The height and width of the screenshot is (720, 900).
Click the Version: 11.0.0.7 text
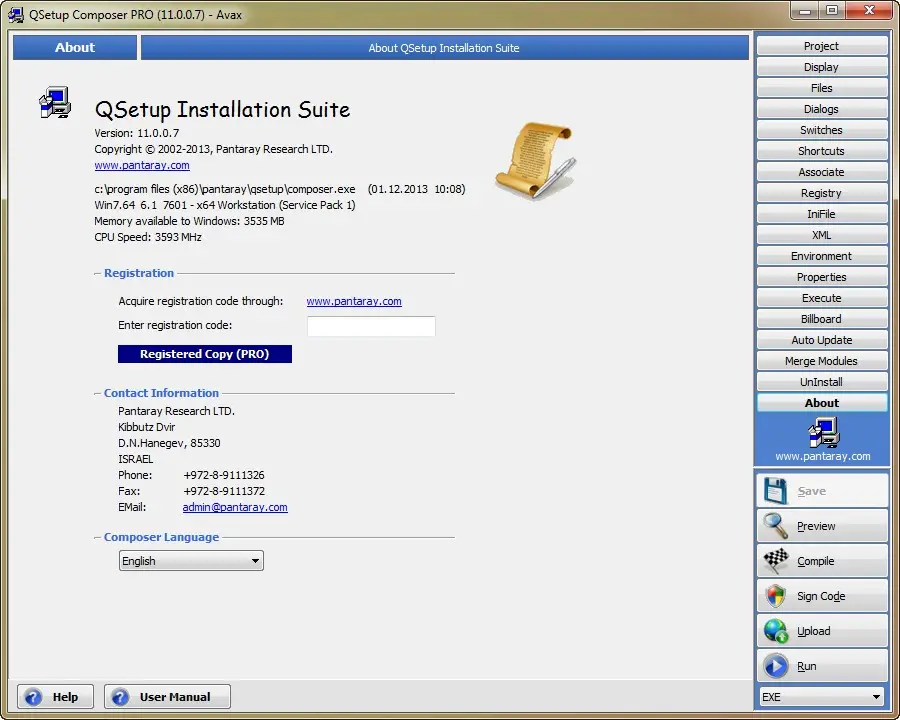137,133
